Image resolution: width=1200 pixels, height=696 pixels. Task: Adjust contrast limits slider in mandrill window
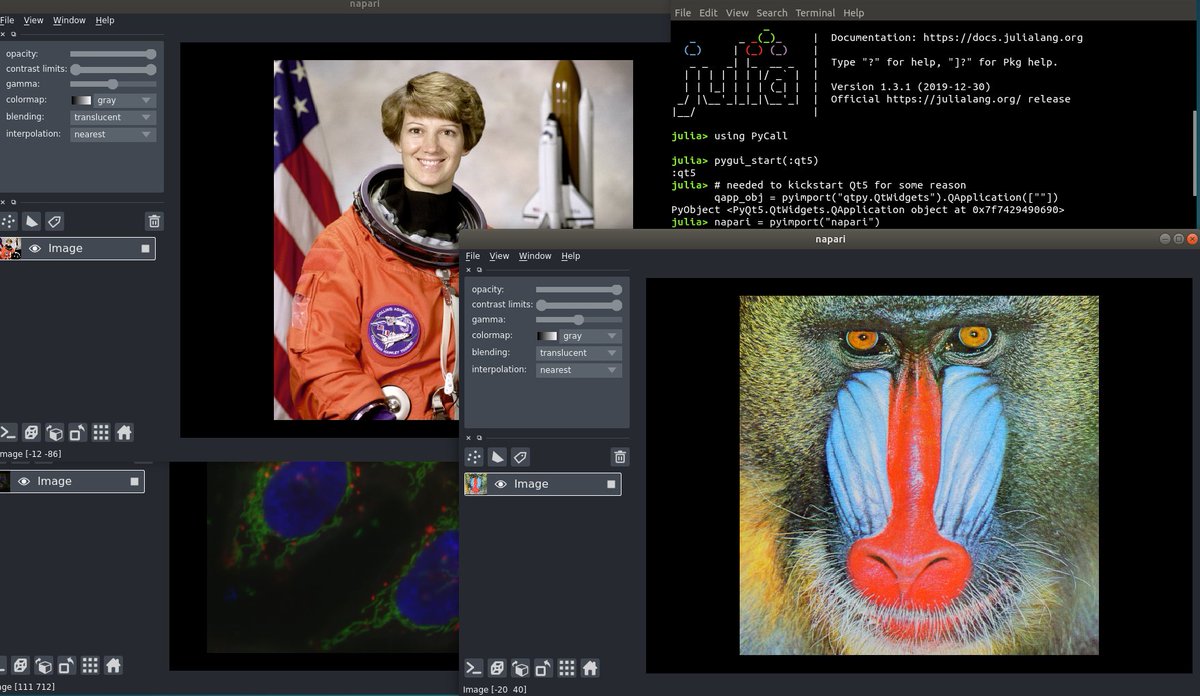click(x=579, y=304)
